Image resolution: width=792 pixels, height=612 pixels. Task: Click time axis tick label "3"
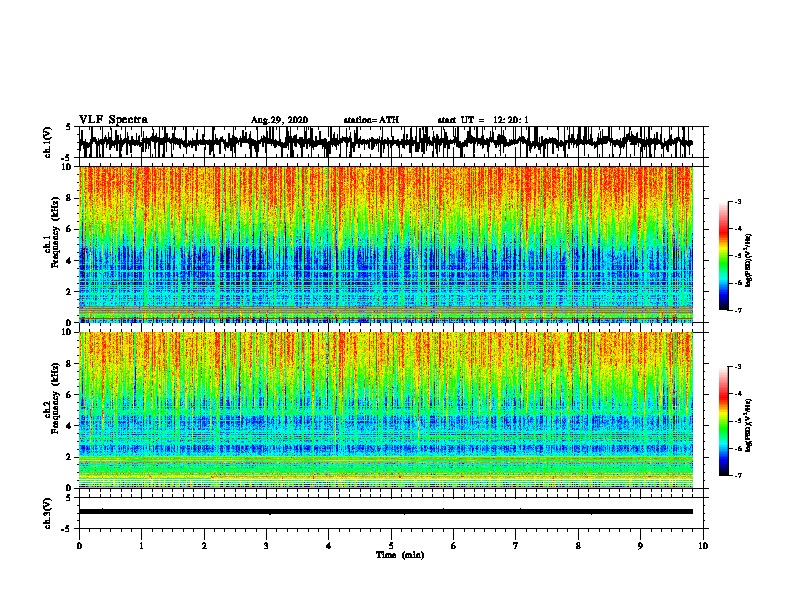(x=266, y=545)
